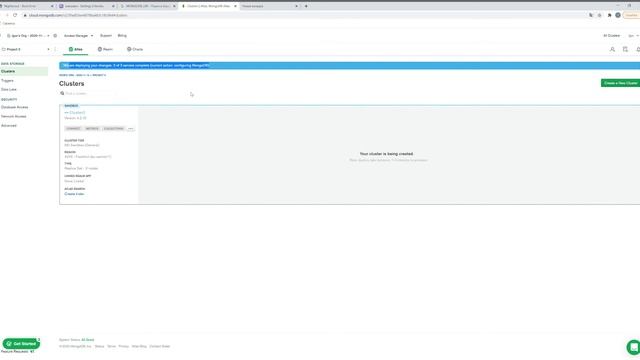Click 'Your cluster is being created' text
Screen dimensions: 640x360
pos(386,154)
